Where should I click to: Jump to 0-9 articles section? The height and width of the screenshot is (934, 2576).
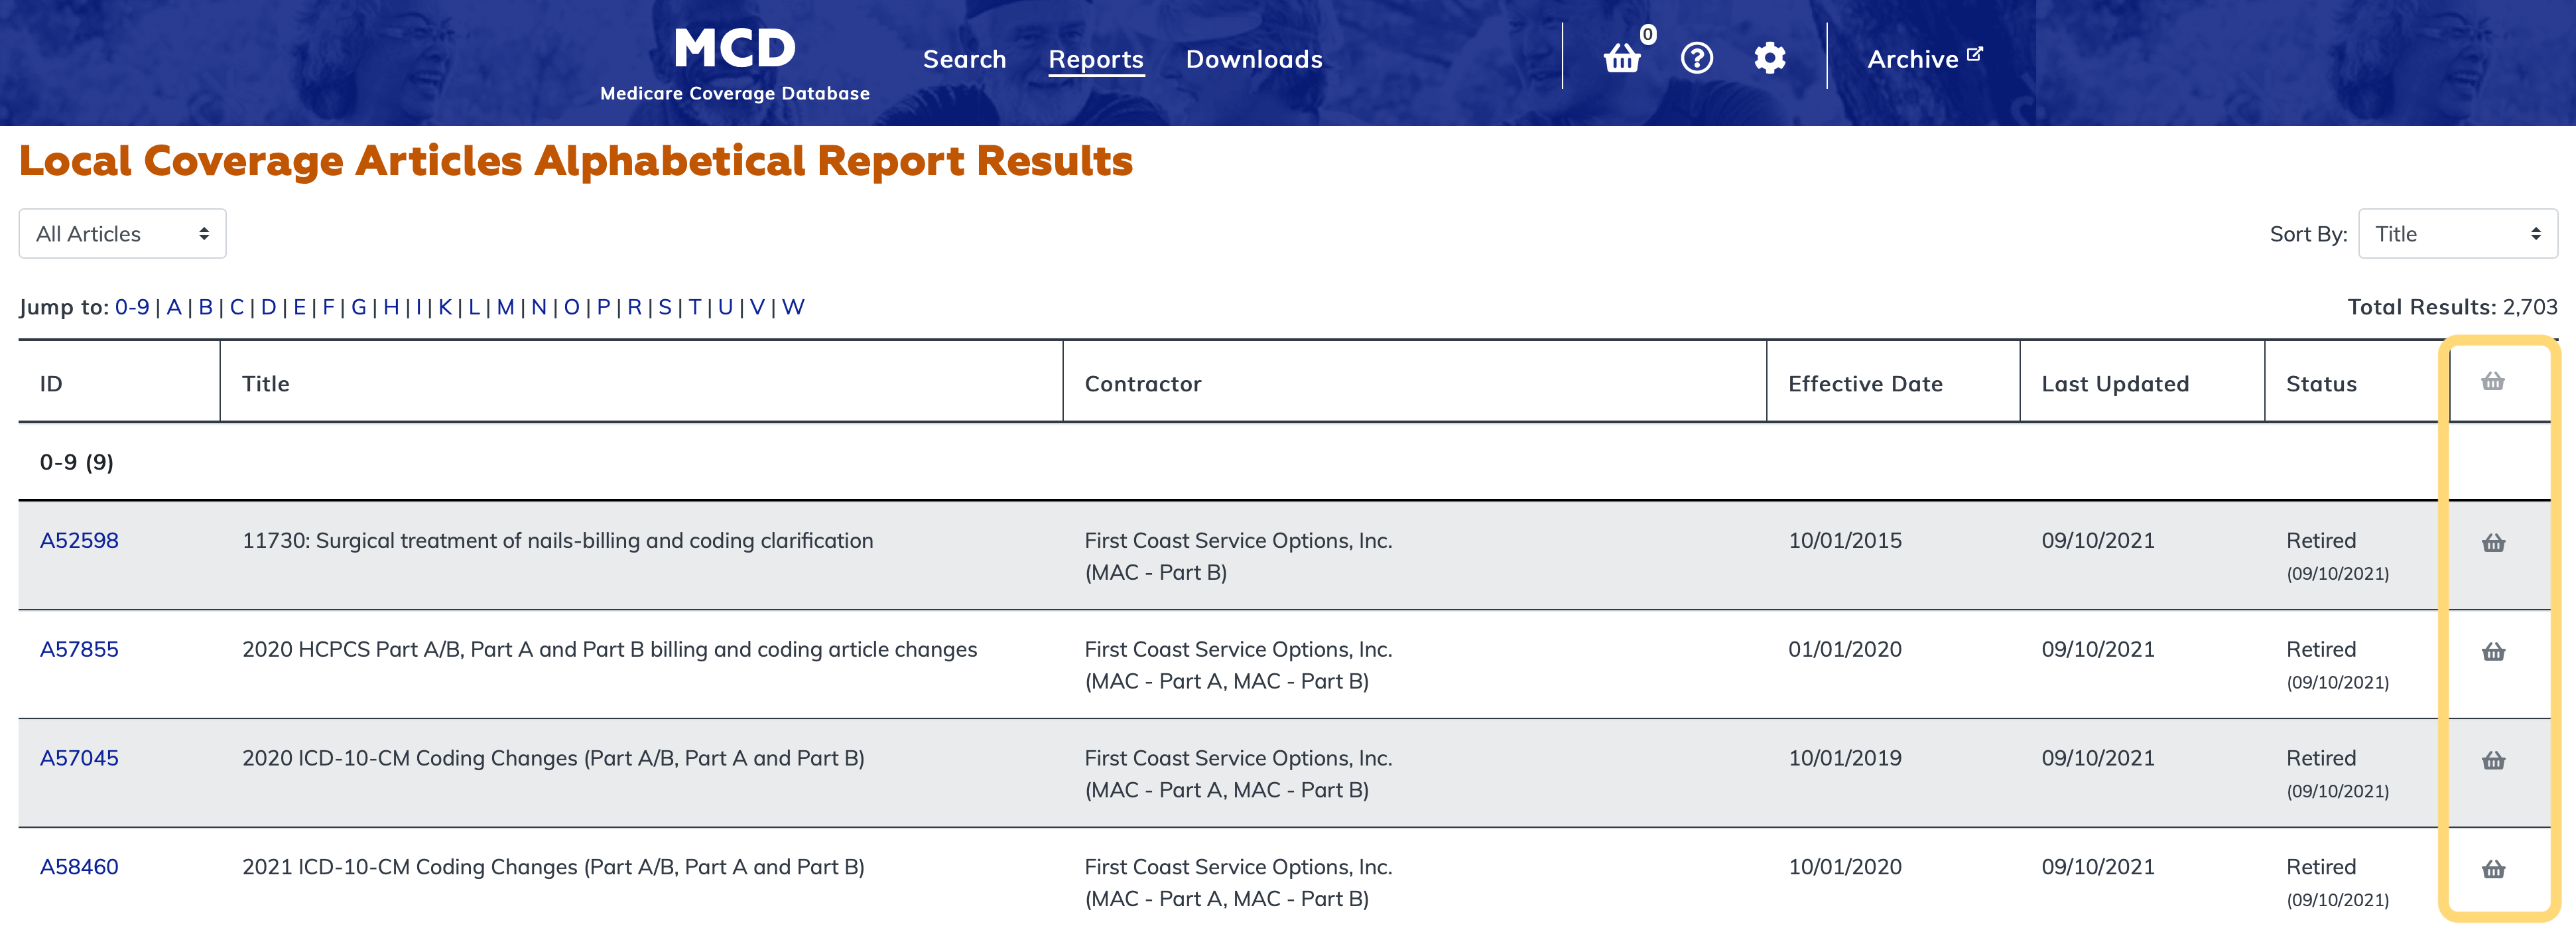pyautogui.click(x=132, y=307)
